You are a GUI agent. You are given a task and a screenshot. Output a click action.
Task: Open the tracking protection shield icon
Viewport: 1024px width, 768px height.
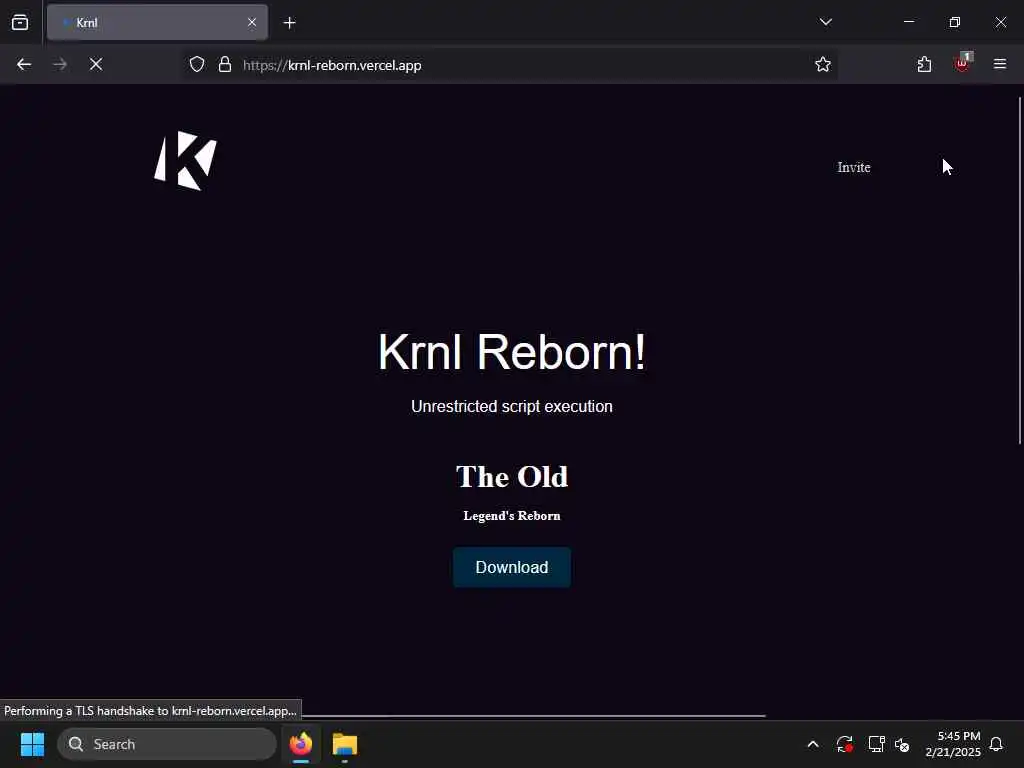tap(197, 65)
